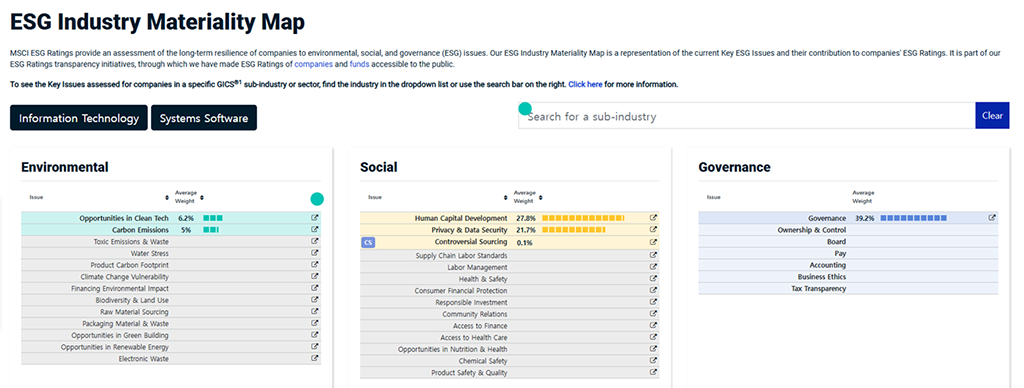Viewport: 1024px width, 388px height.
Task: Open the 'Click here' link for more information
Action: (x=585, y=84)
